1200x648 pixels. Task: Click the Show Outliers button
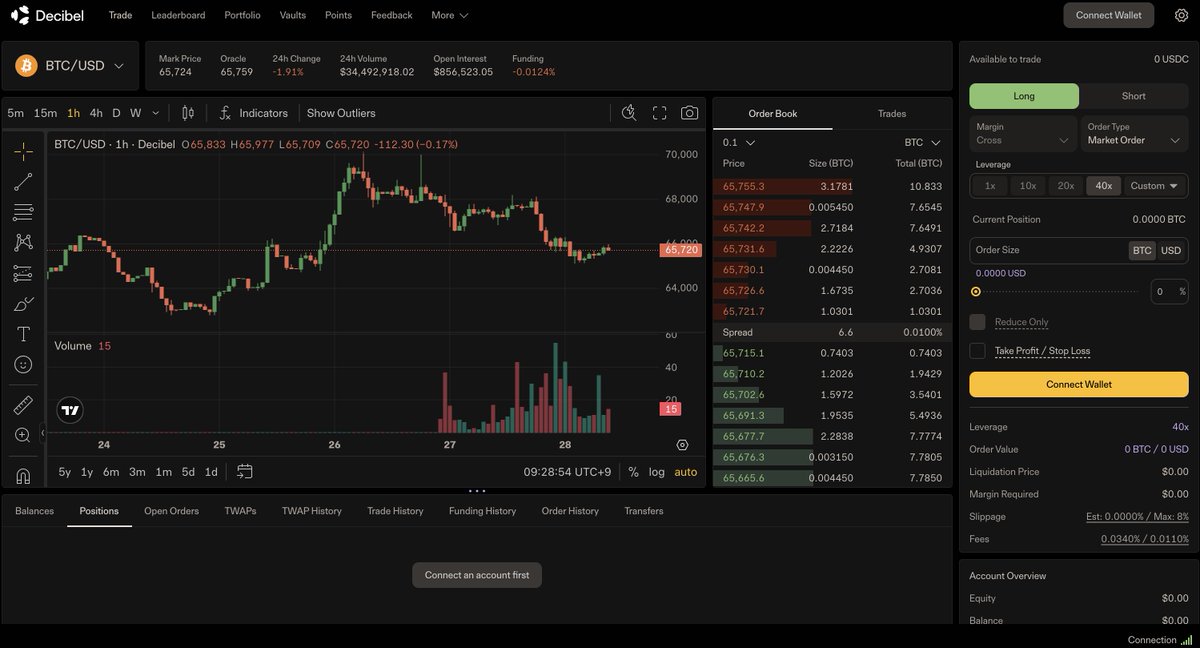[341, 113]
